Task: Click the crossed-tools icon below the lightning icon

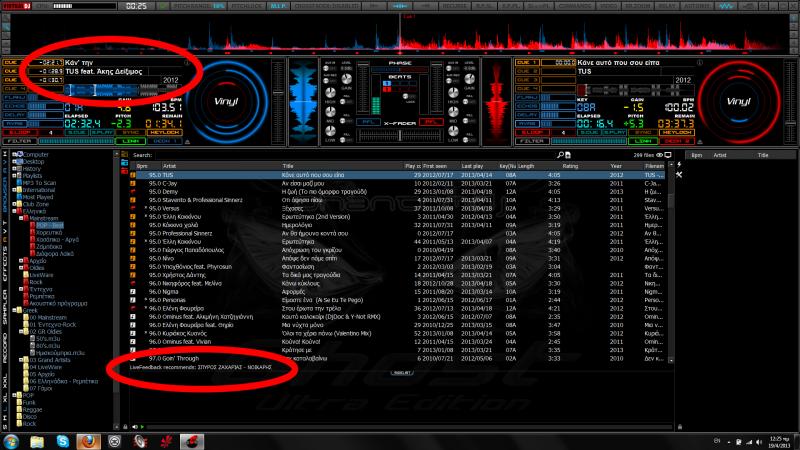Action: tap(679, 174)
